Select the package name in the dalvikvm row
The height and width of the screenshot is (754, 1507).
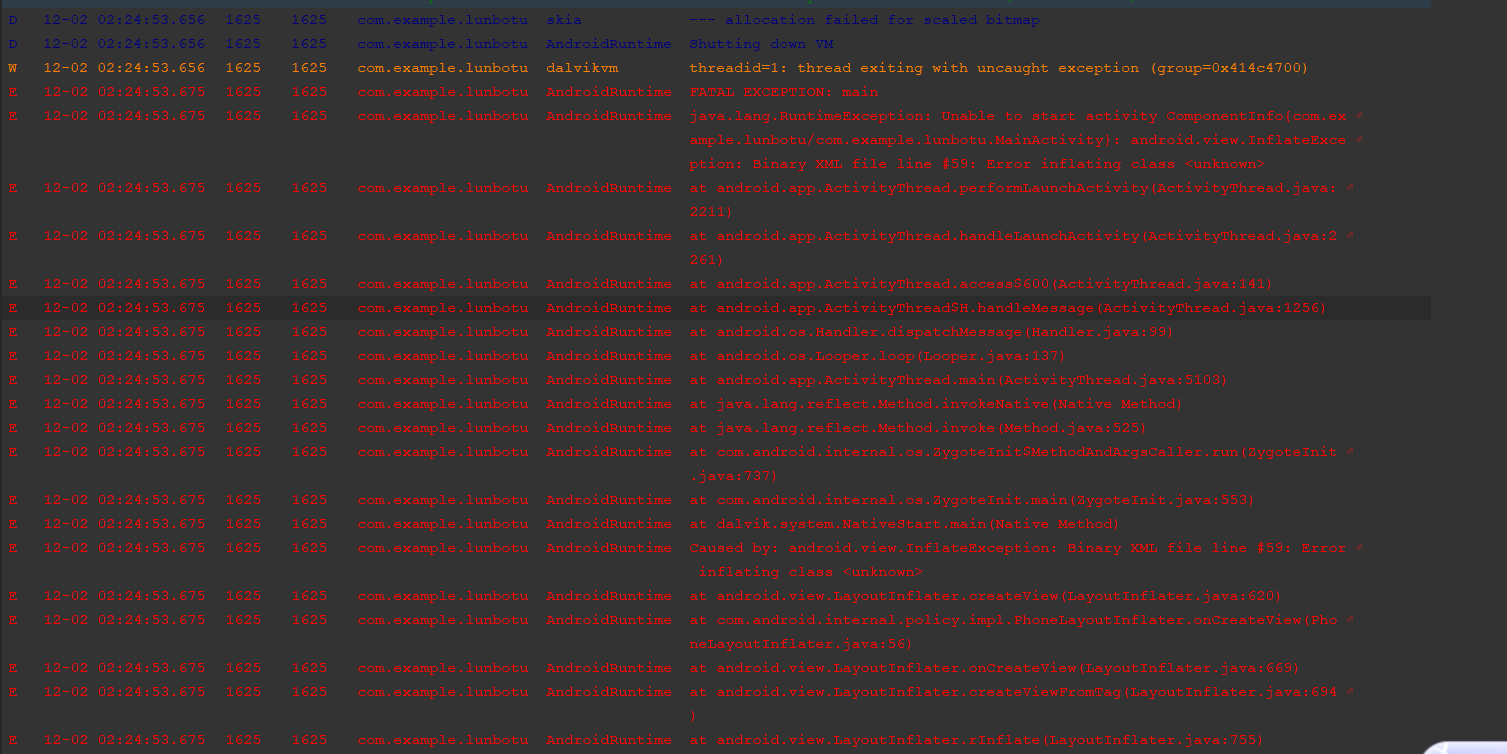point(443,68)
